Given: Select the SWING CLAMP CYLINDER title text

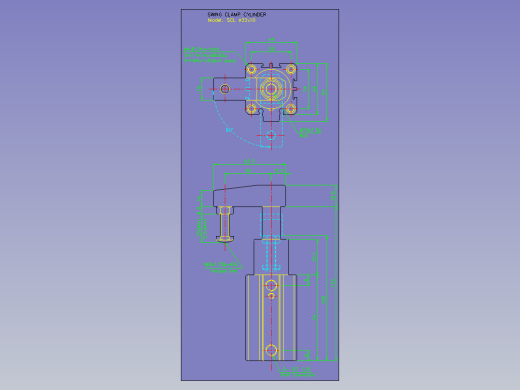Looking at the screenshot, I should click(237, 14).
